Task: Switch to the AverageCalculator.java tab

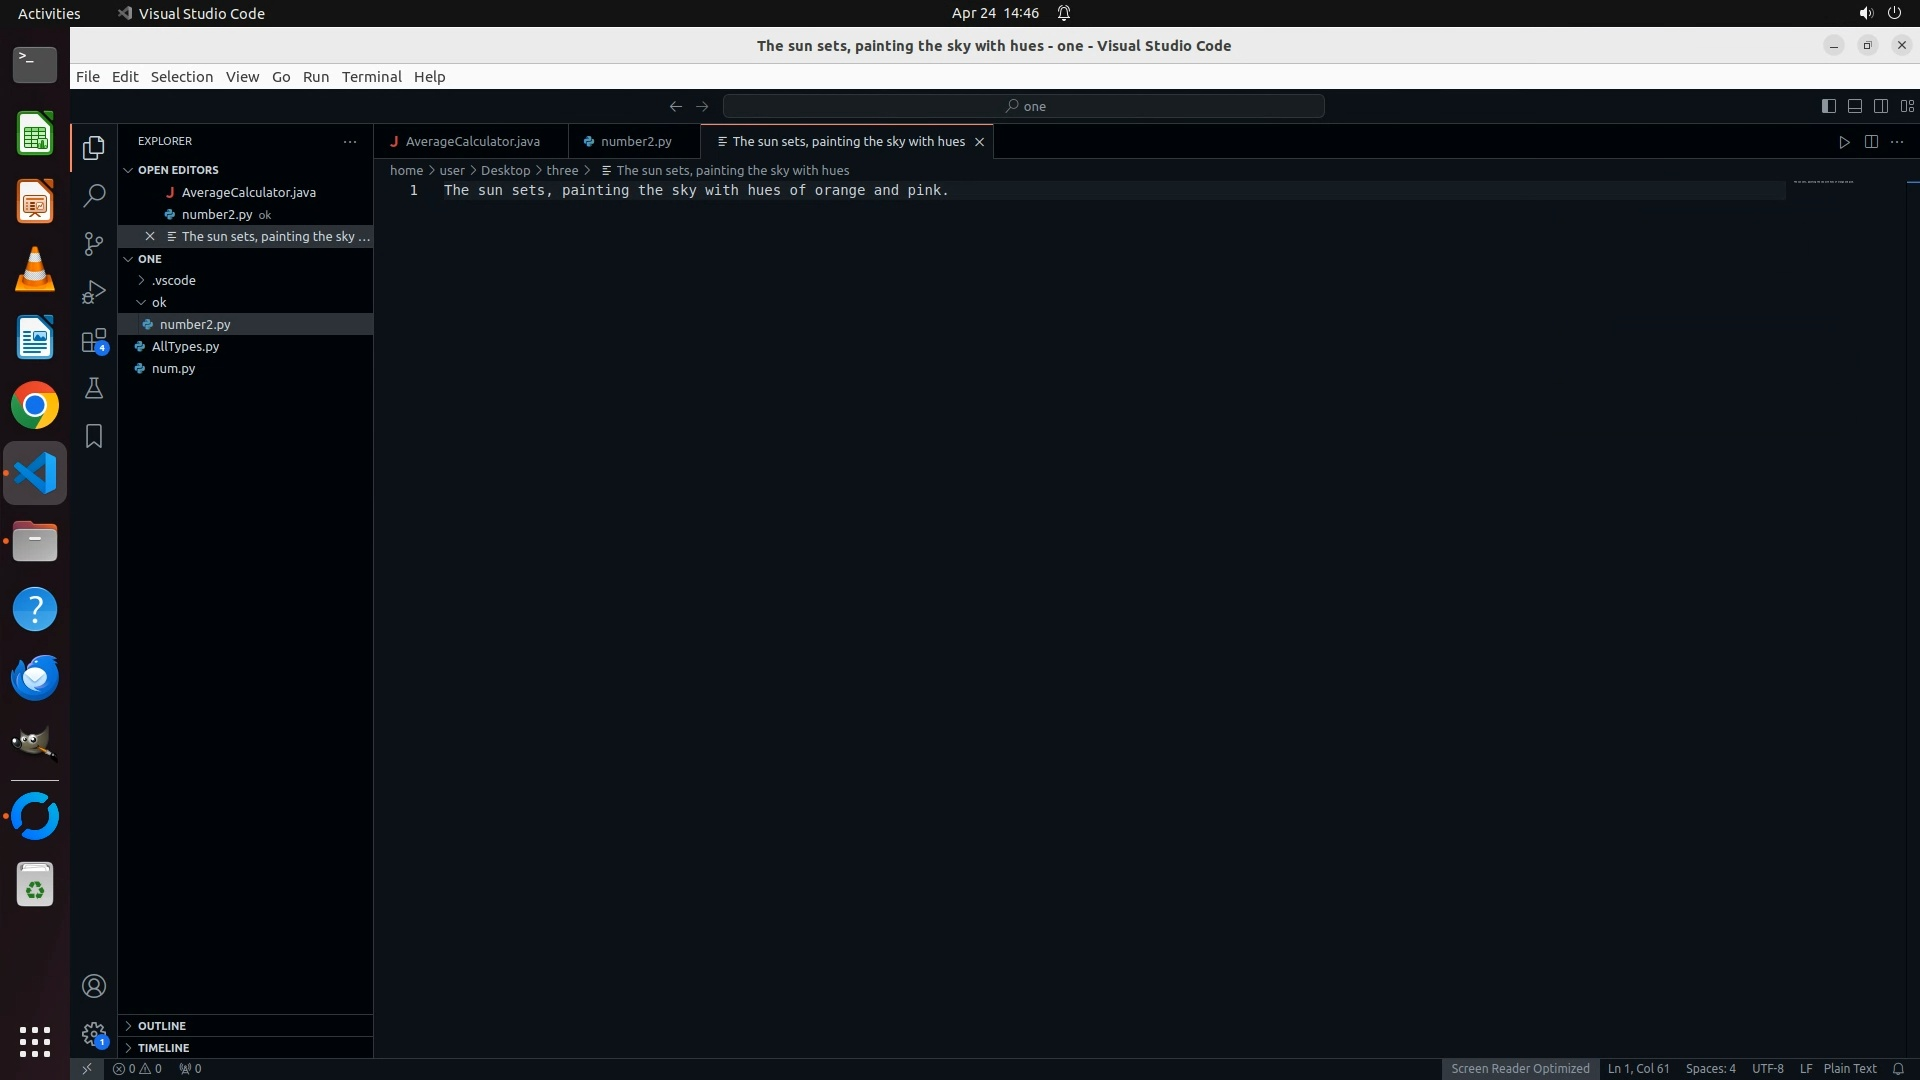Action: 472,142
